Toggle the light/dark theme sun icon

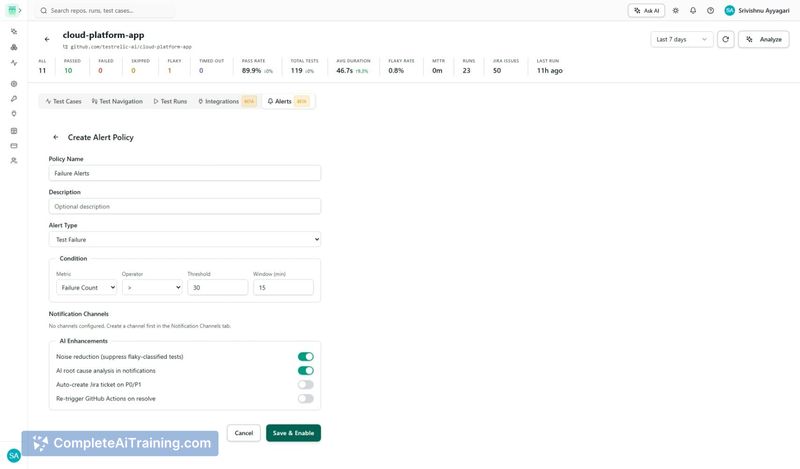pyautogui.click(x=675, y=10)
